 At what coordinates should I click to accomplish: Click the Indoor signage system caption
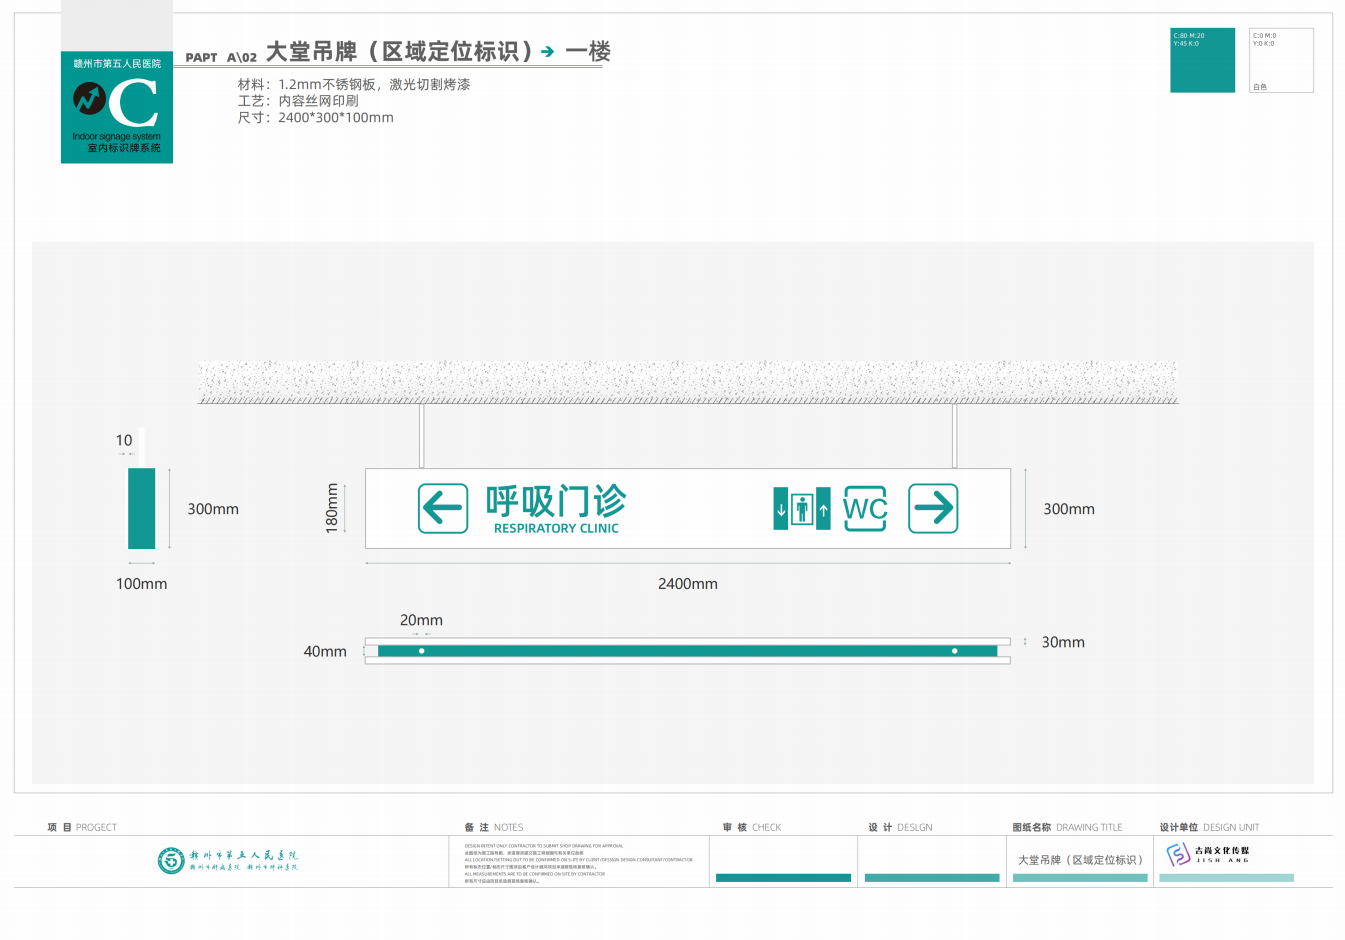117,136
